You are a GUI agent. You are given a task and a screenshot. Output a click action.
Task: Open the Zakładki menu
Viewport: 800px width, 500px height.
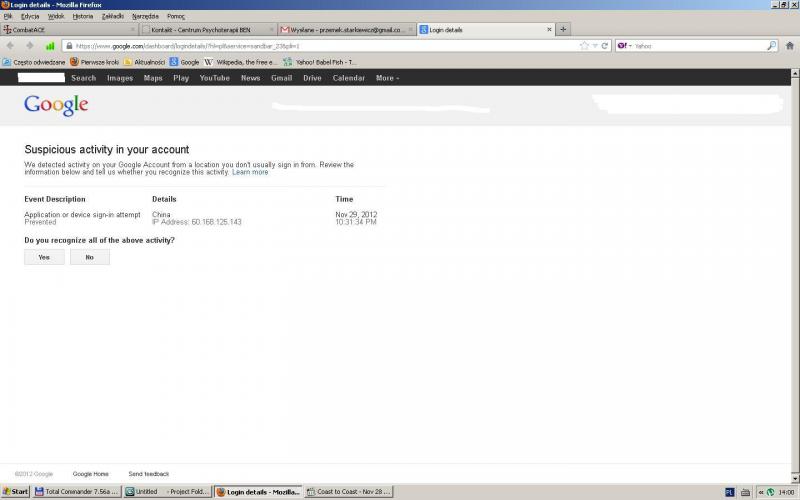(x=113, y=16)
